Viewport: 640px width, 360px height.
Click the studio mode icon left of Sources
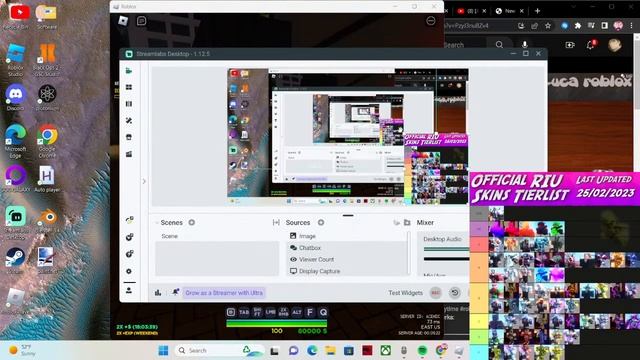pos(276,222)
